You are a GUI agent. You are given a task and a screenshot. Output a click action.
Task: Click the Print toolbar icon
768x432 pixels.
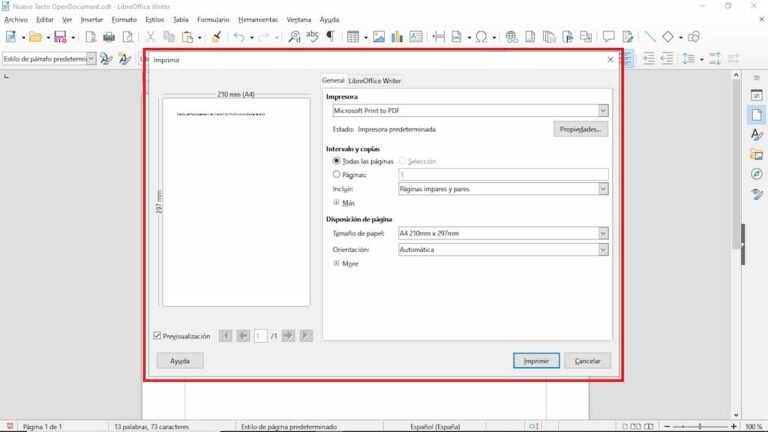pyautogui.click(x=109, y=37)
